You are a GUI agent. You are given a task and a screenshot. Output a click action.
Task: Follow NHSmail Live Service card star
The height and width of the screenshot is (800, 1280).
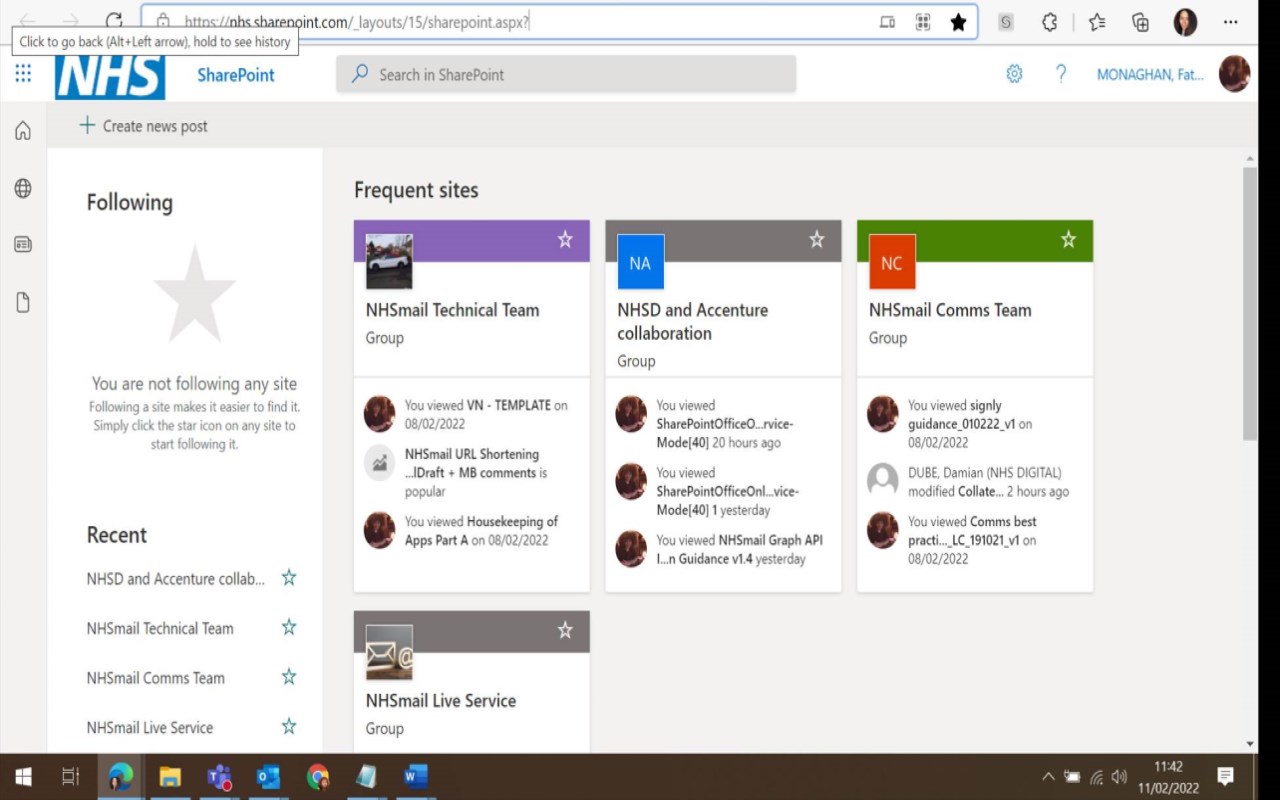pyautogui.click(x=565, y=630)
